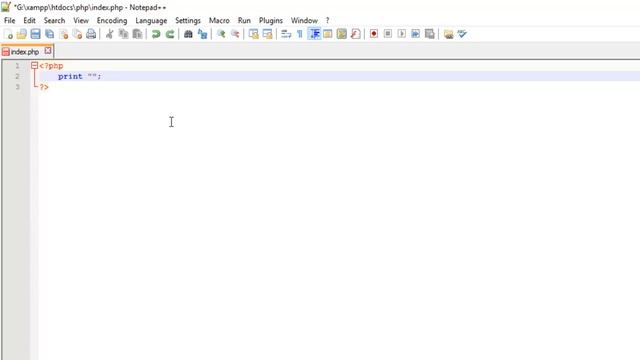Open the Settings menu
This screenshot has width=640, height=360.
point(188,20)
